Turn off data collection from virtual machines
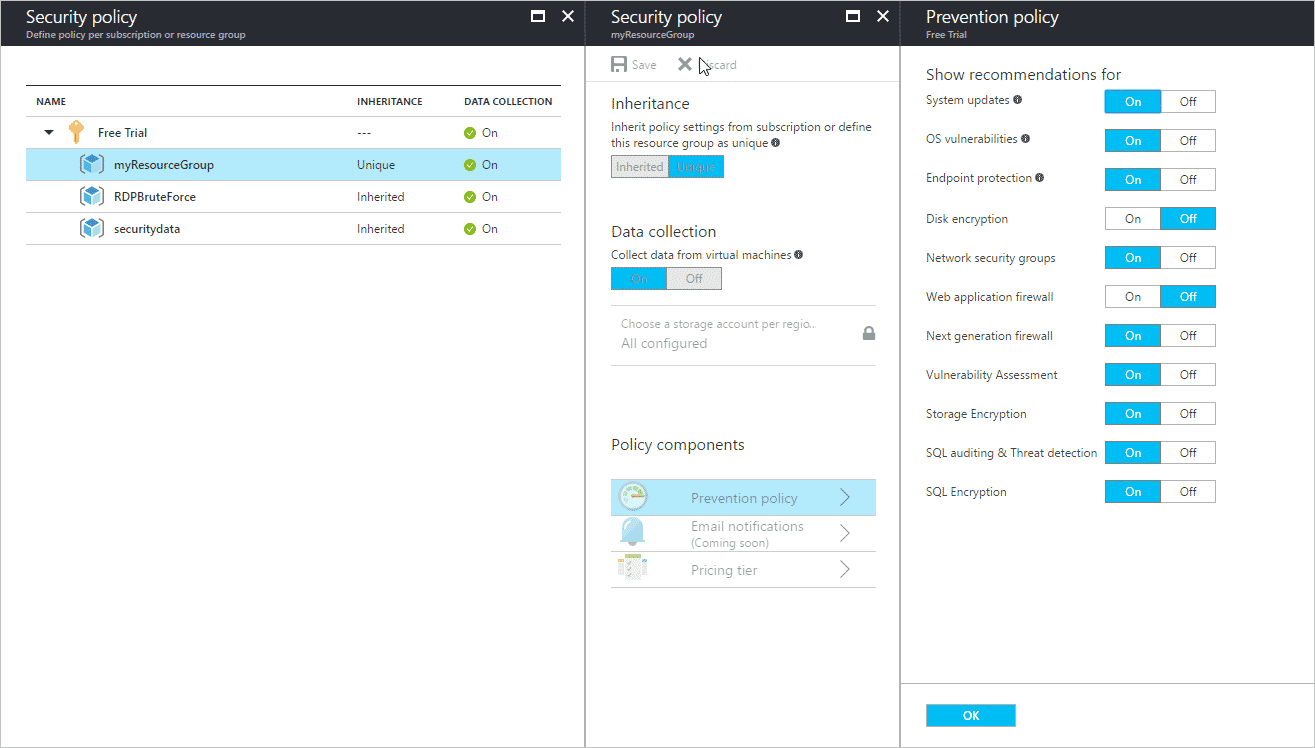The height and width of the screenshot is (748, 1315). coord(694,279)
